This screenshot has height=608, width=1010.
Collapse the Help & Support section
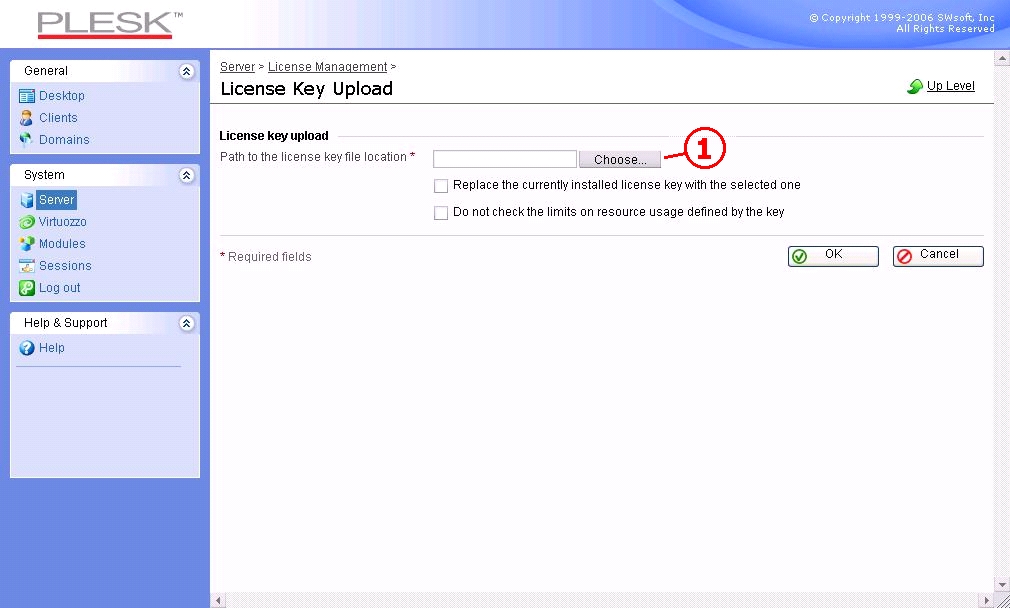pyautogui.click(x=186, y=323)
